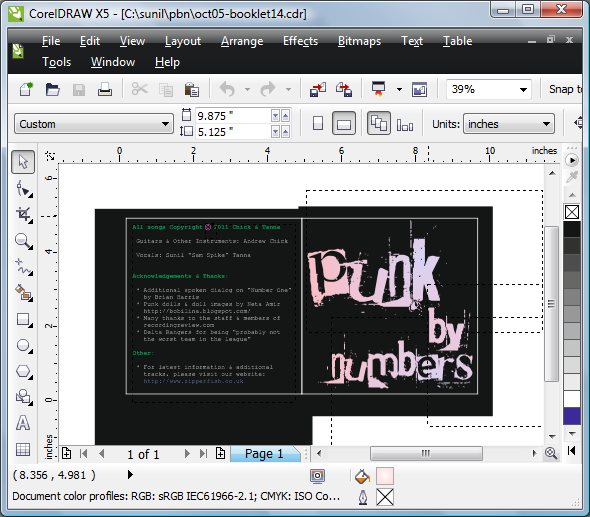Viewport: 590px width, 517px height.
Task: Expand the Application Launcher arrow
Action: (399, 90)
